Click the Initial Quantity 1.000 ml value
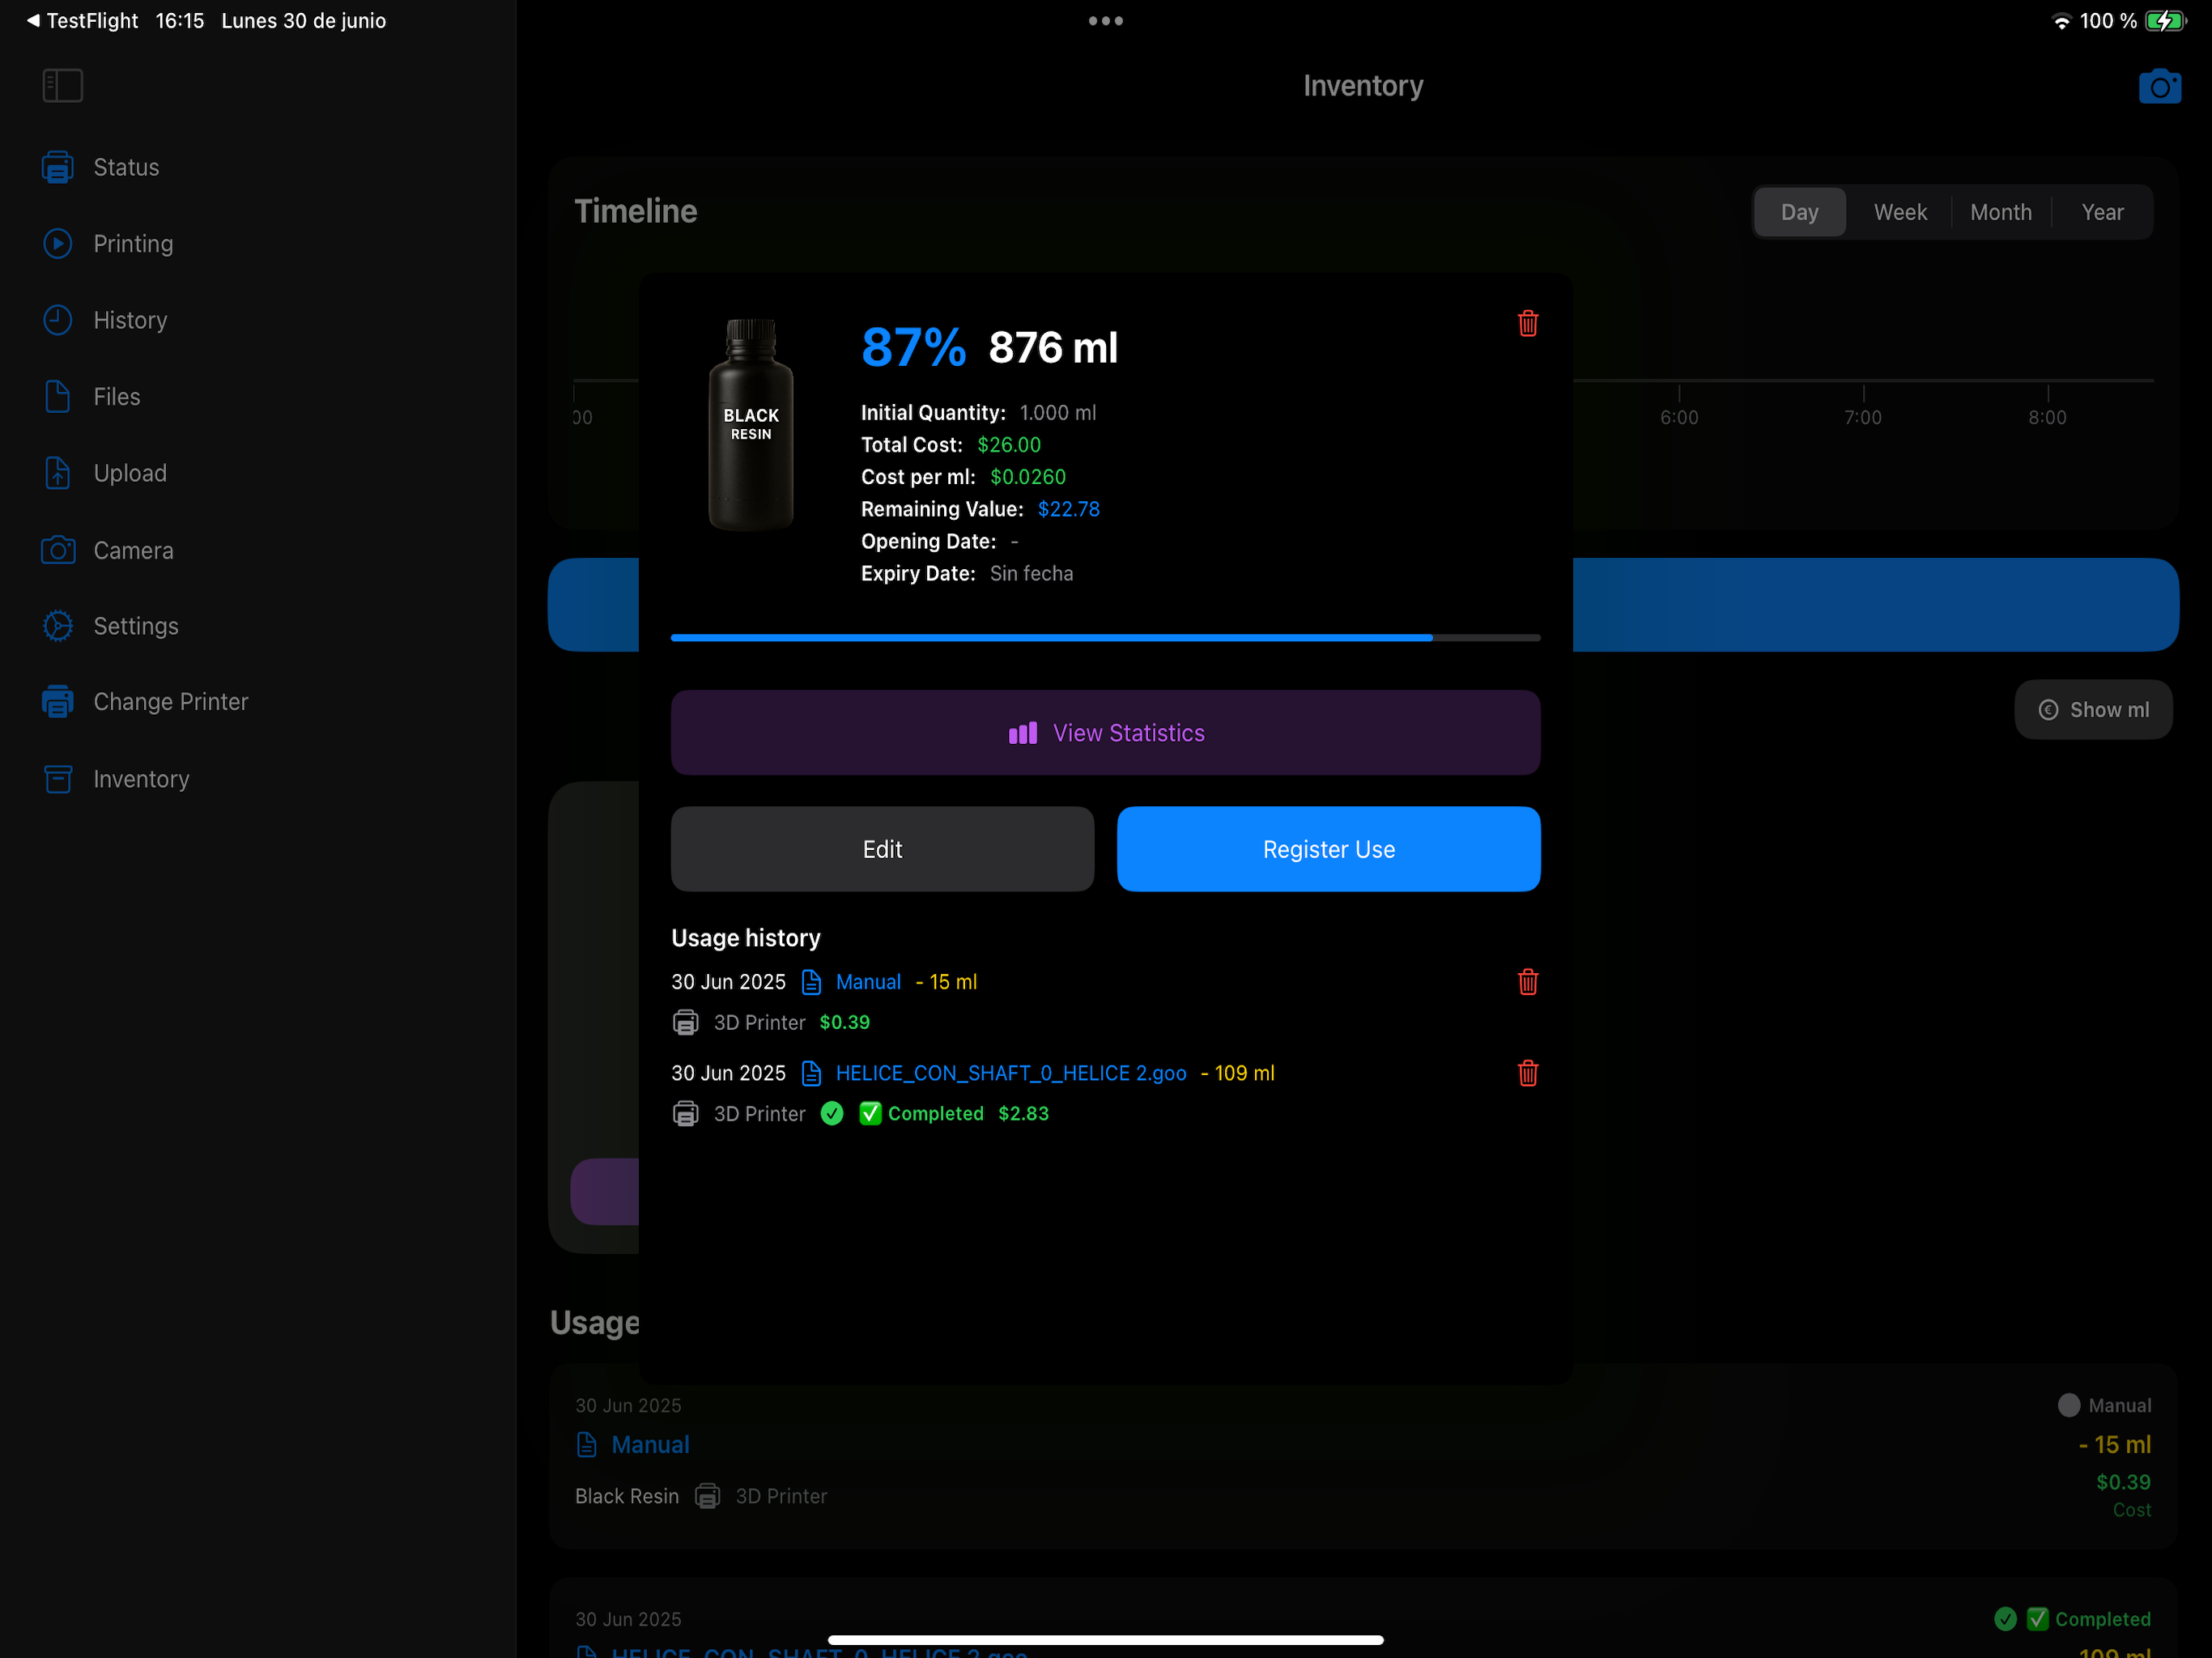Screen dimensions: 2212x1658 pos(1057,413)
